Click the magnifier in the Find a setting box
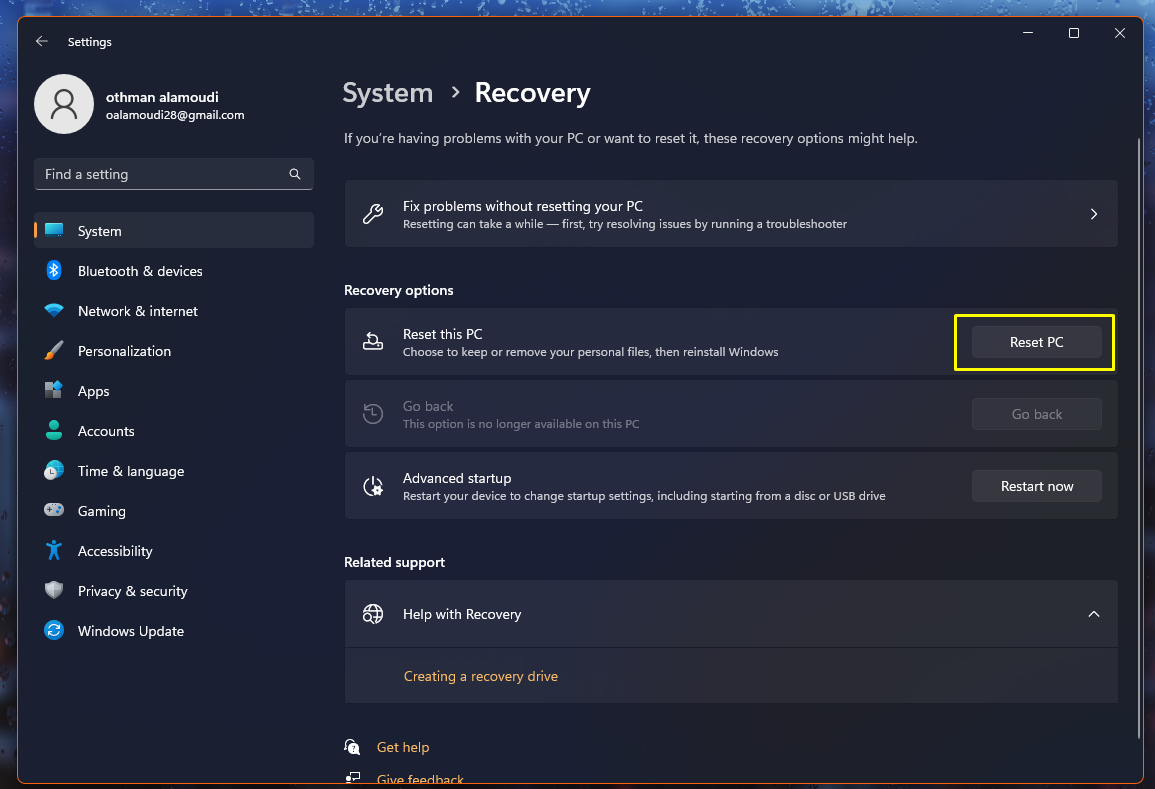This screenshot has height=789, width=1155. [295, 173]
